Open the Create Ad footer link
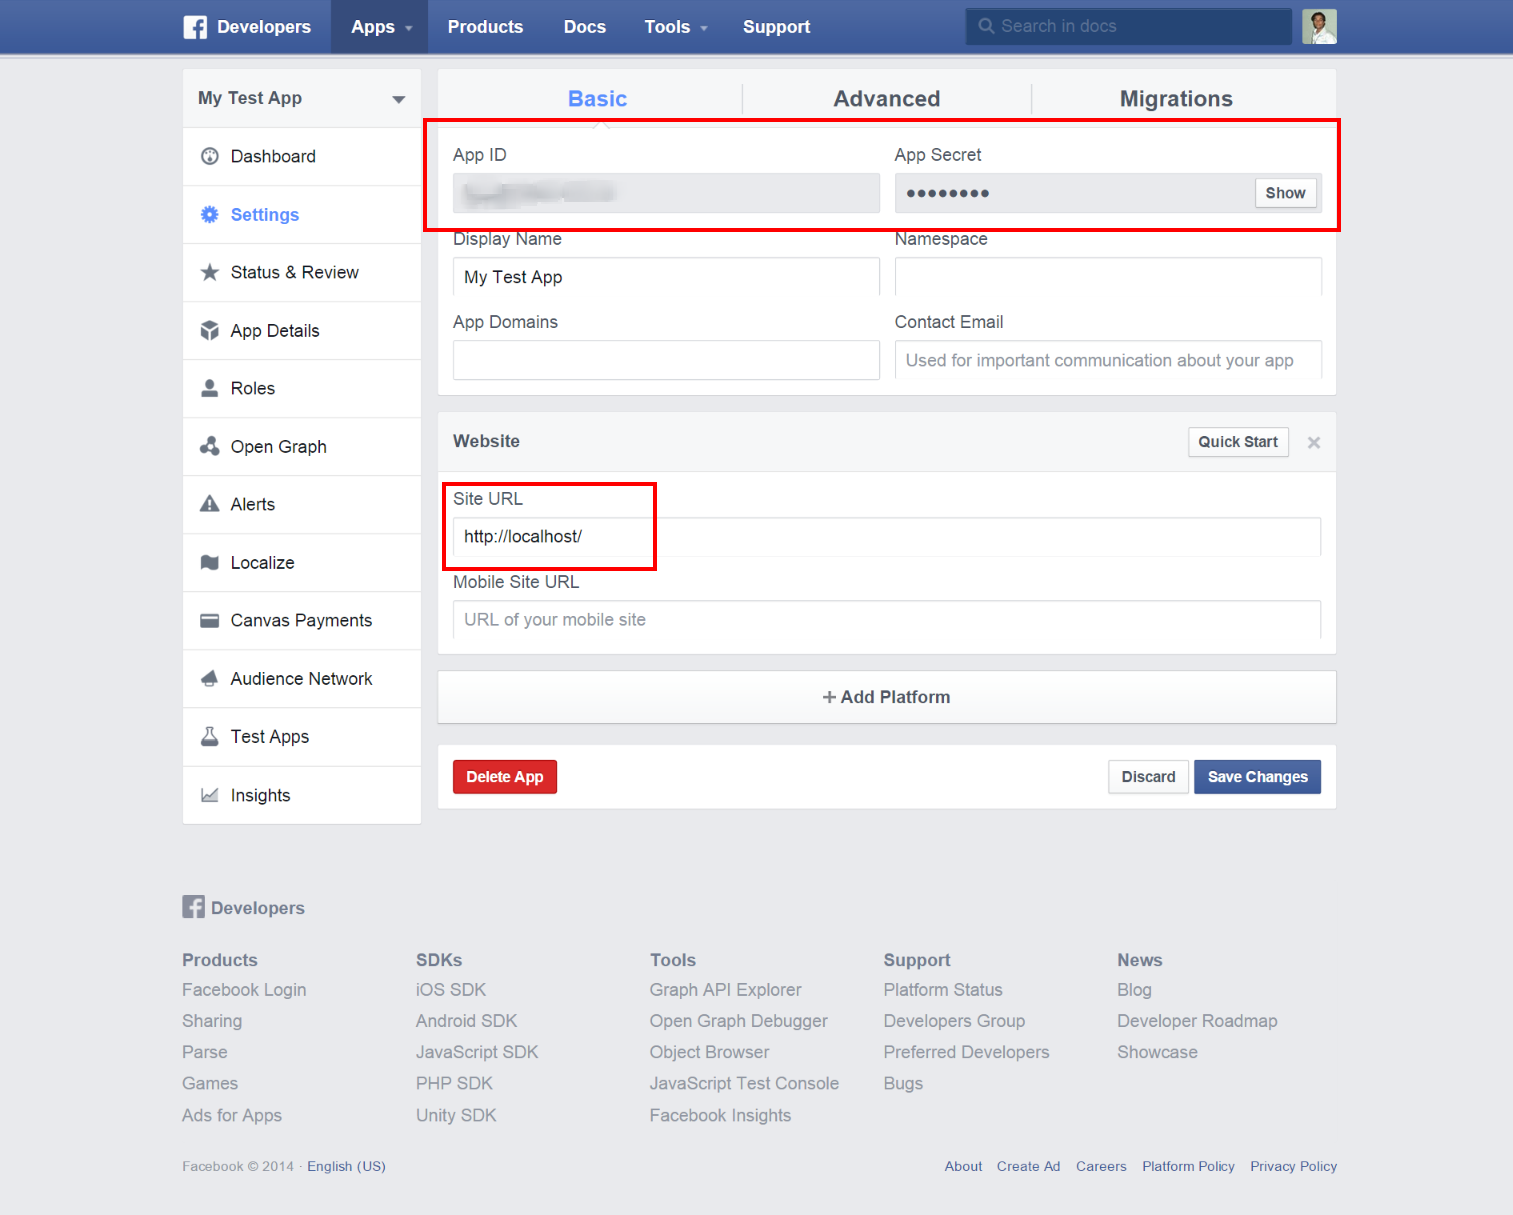This screenshot has height=1215, width=1513. pyautogui.click(x=1028, y=1166)
